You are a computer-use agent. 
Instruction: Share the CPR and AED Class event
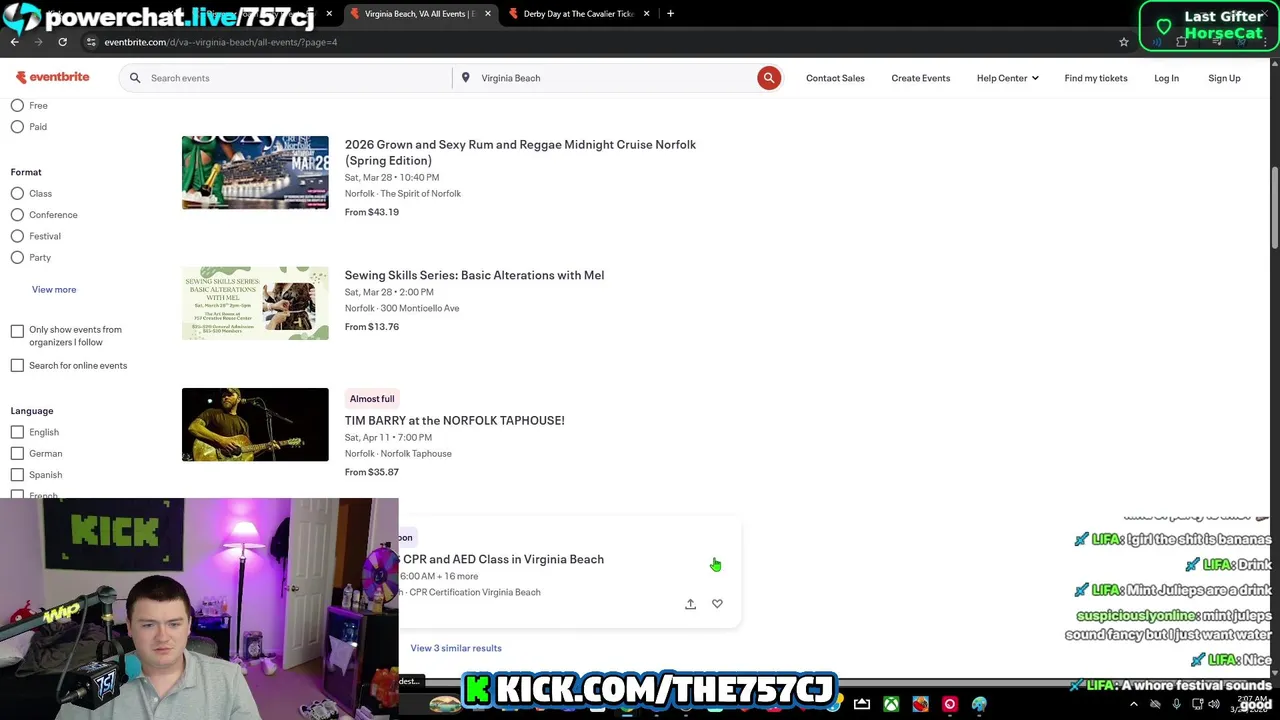tap(690, 604)
